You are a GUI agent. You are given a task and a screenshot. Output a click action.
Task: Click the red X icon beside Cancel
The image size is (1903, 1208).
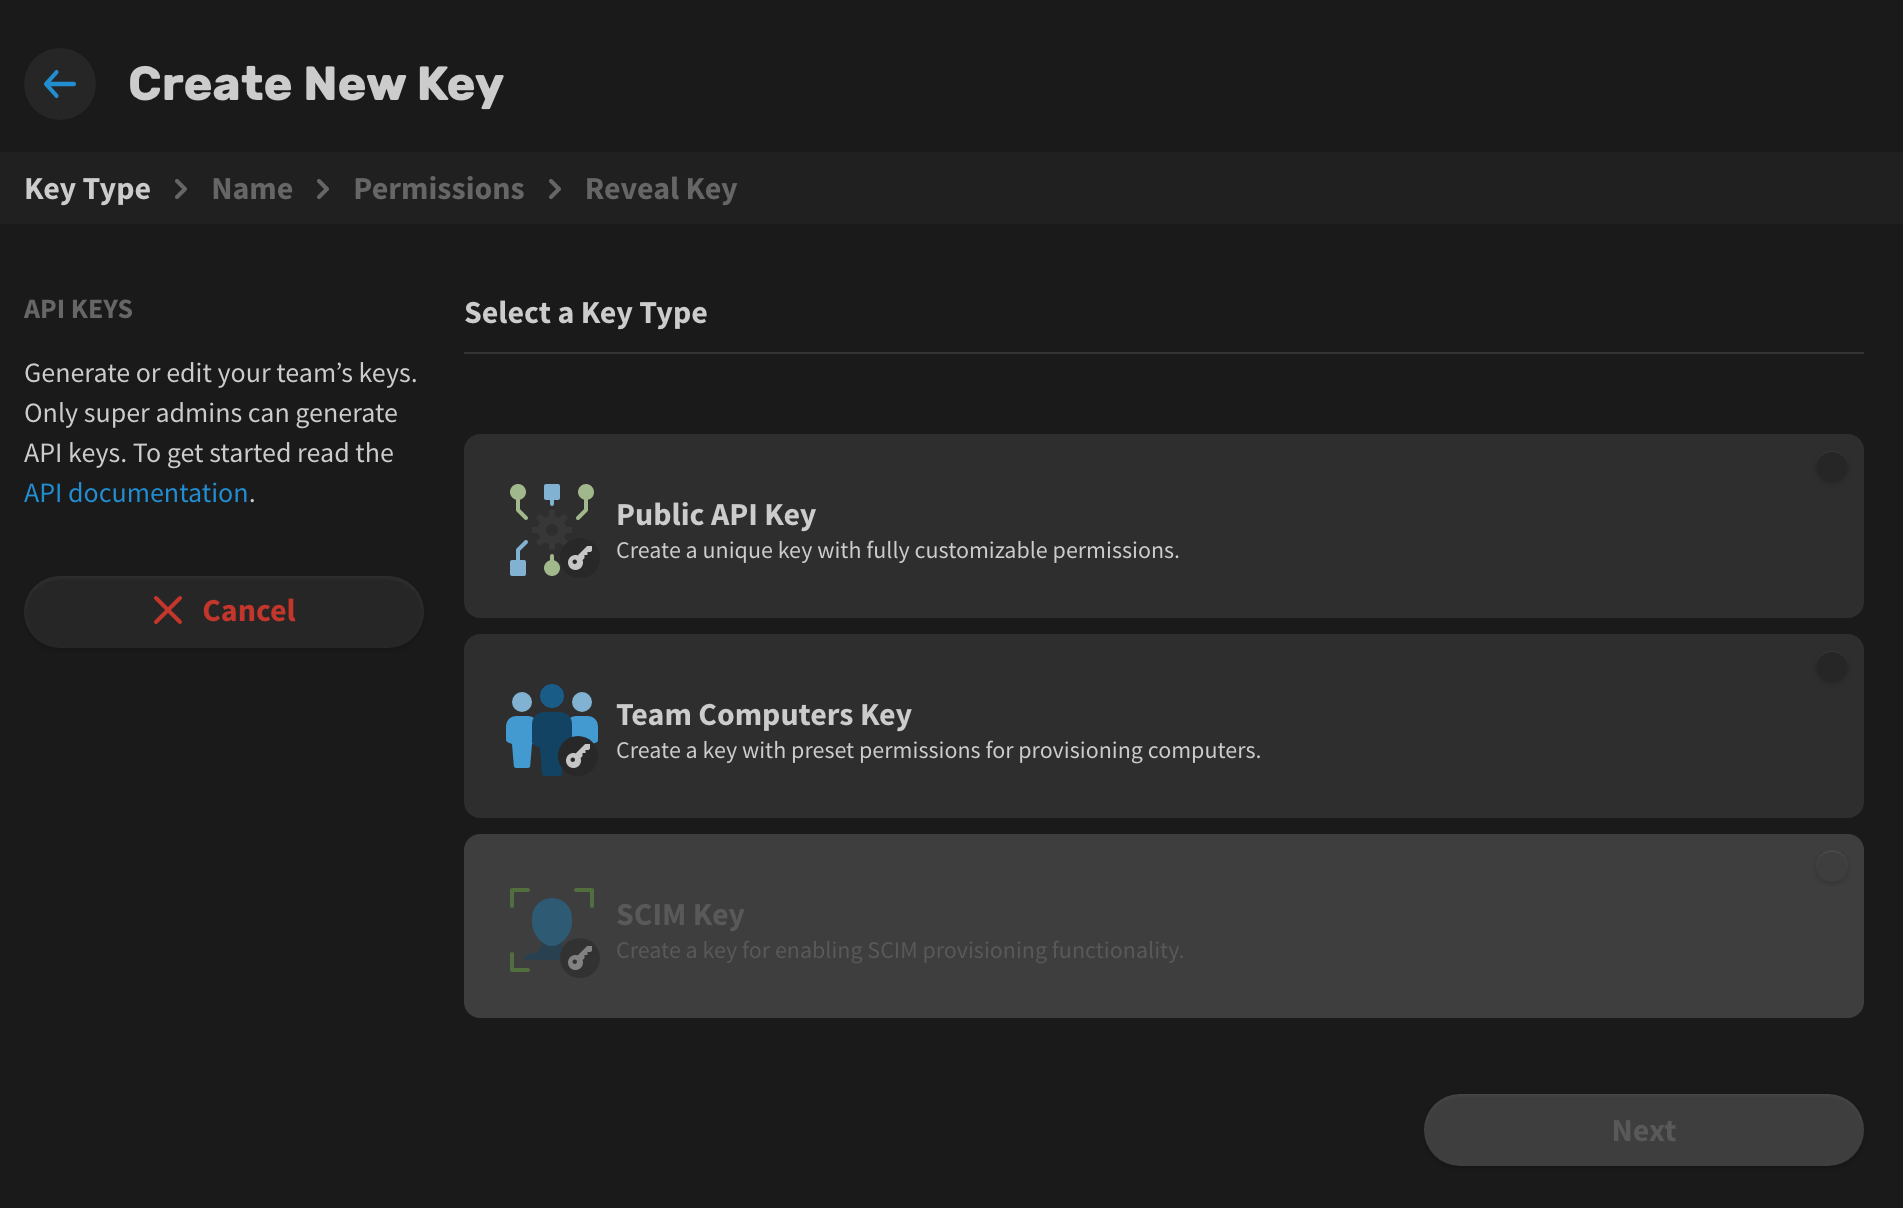168,610
